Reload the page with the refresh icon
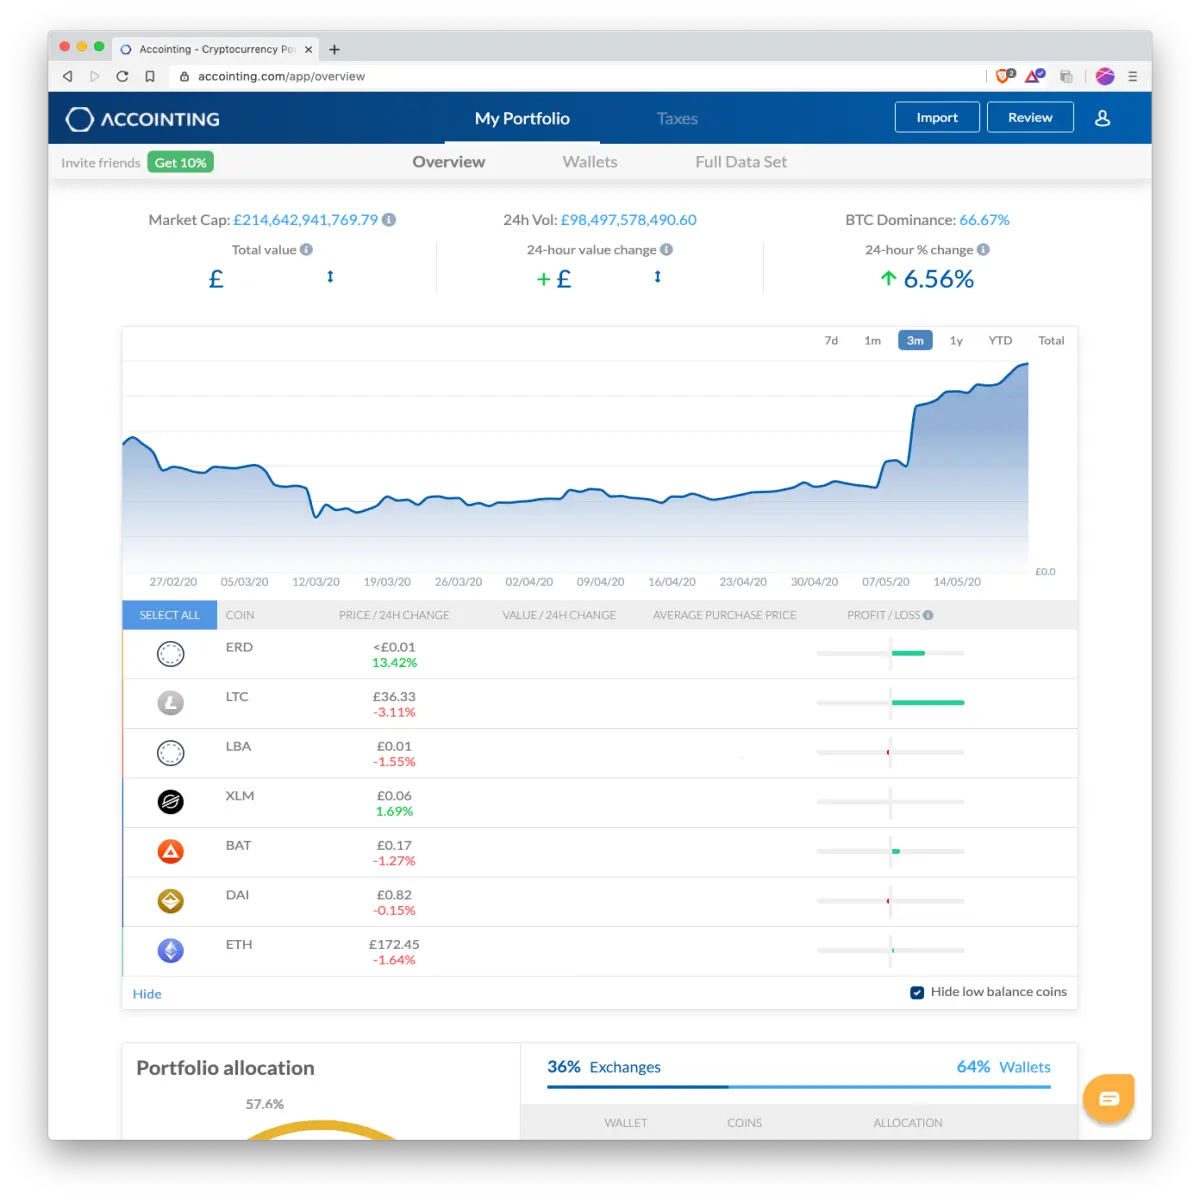Image resolution: width=1200 pixels, height=1200 pixels. [122, 76]
